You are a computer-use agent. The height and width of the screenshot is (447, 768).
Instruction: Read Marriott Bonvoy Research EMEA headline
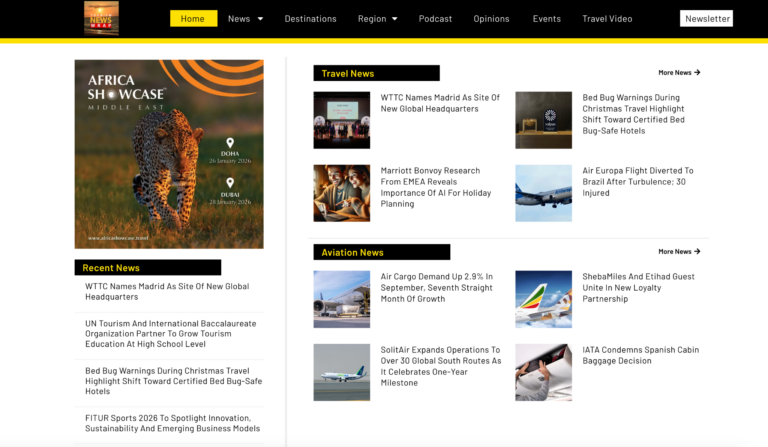pyautogui.click(x=436, y=187)
